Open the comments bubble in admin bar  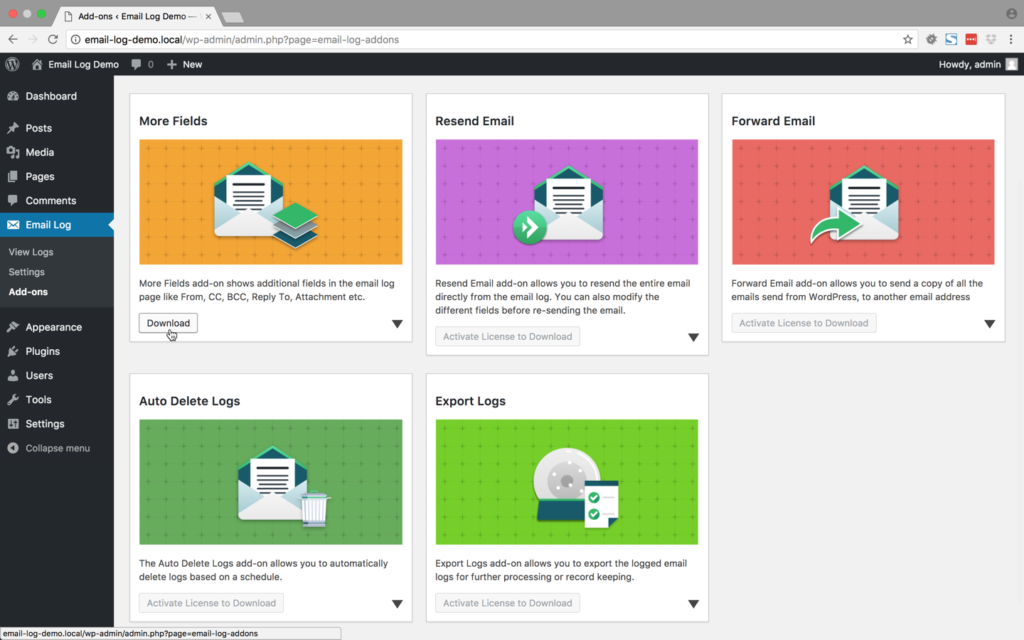click(136, 64)
